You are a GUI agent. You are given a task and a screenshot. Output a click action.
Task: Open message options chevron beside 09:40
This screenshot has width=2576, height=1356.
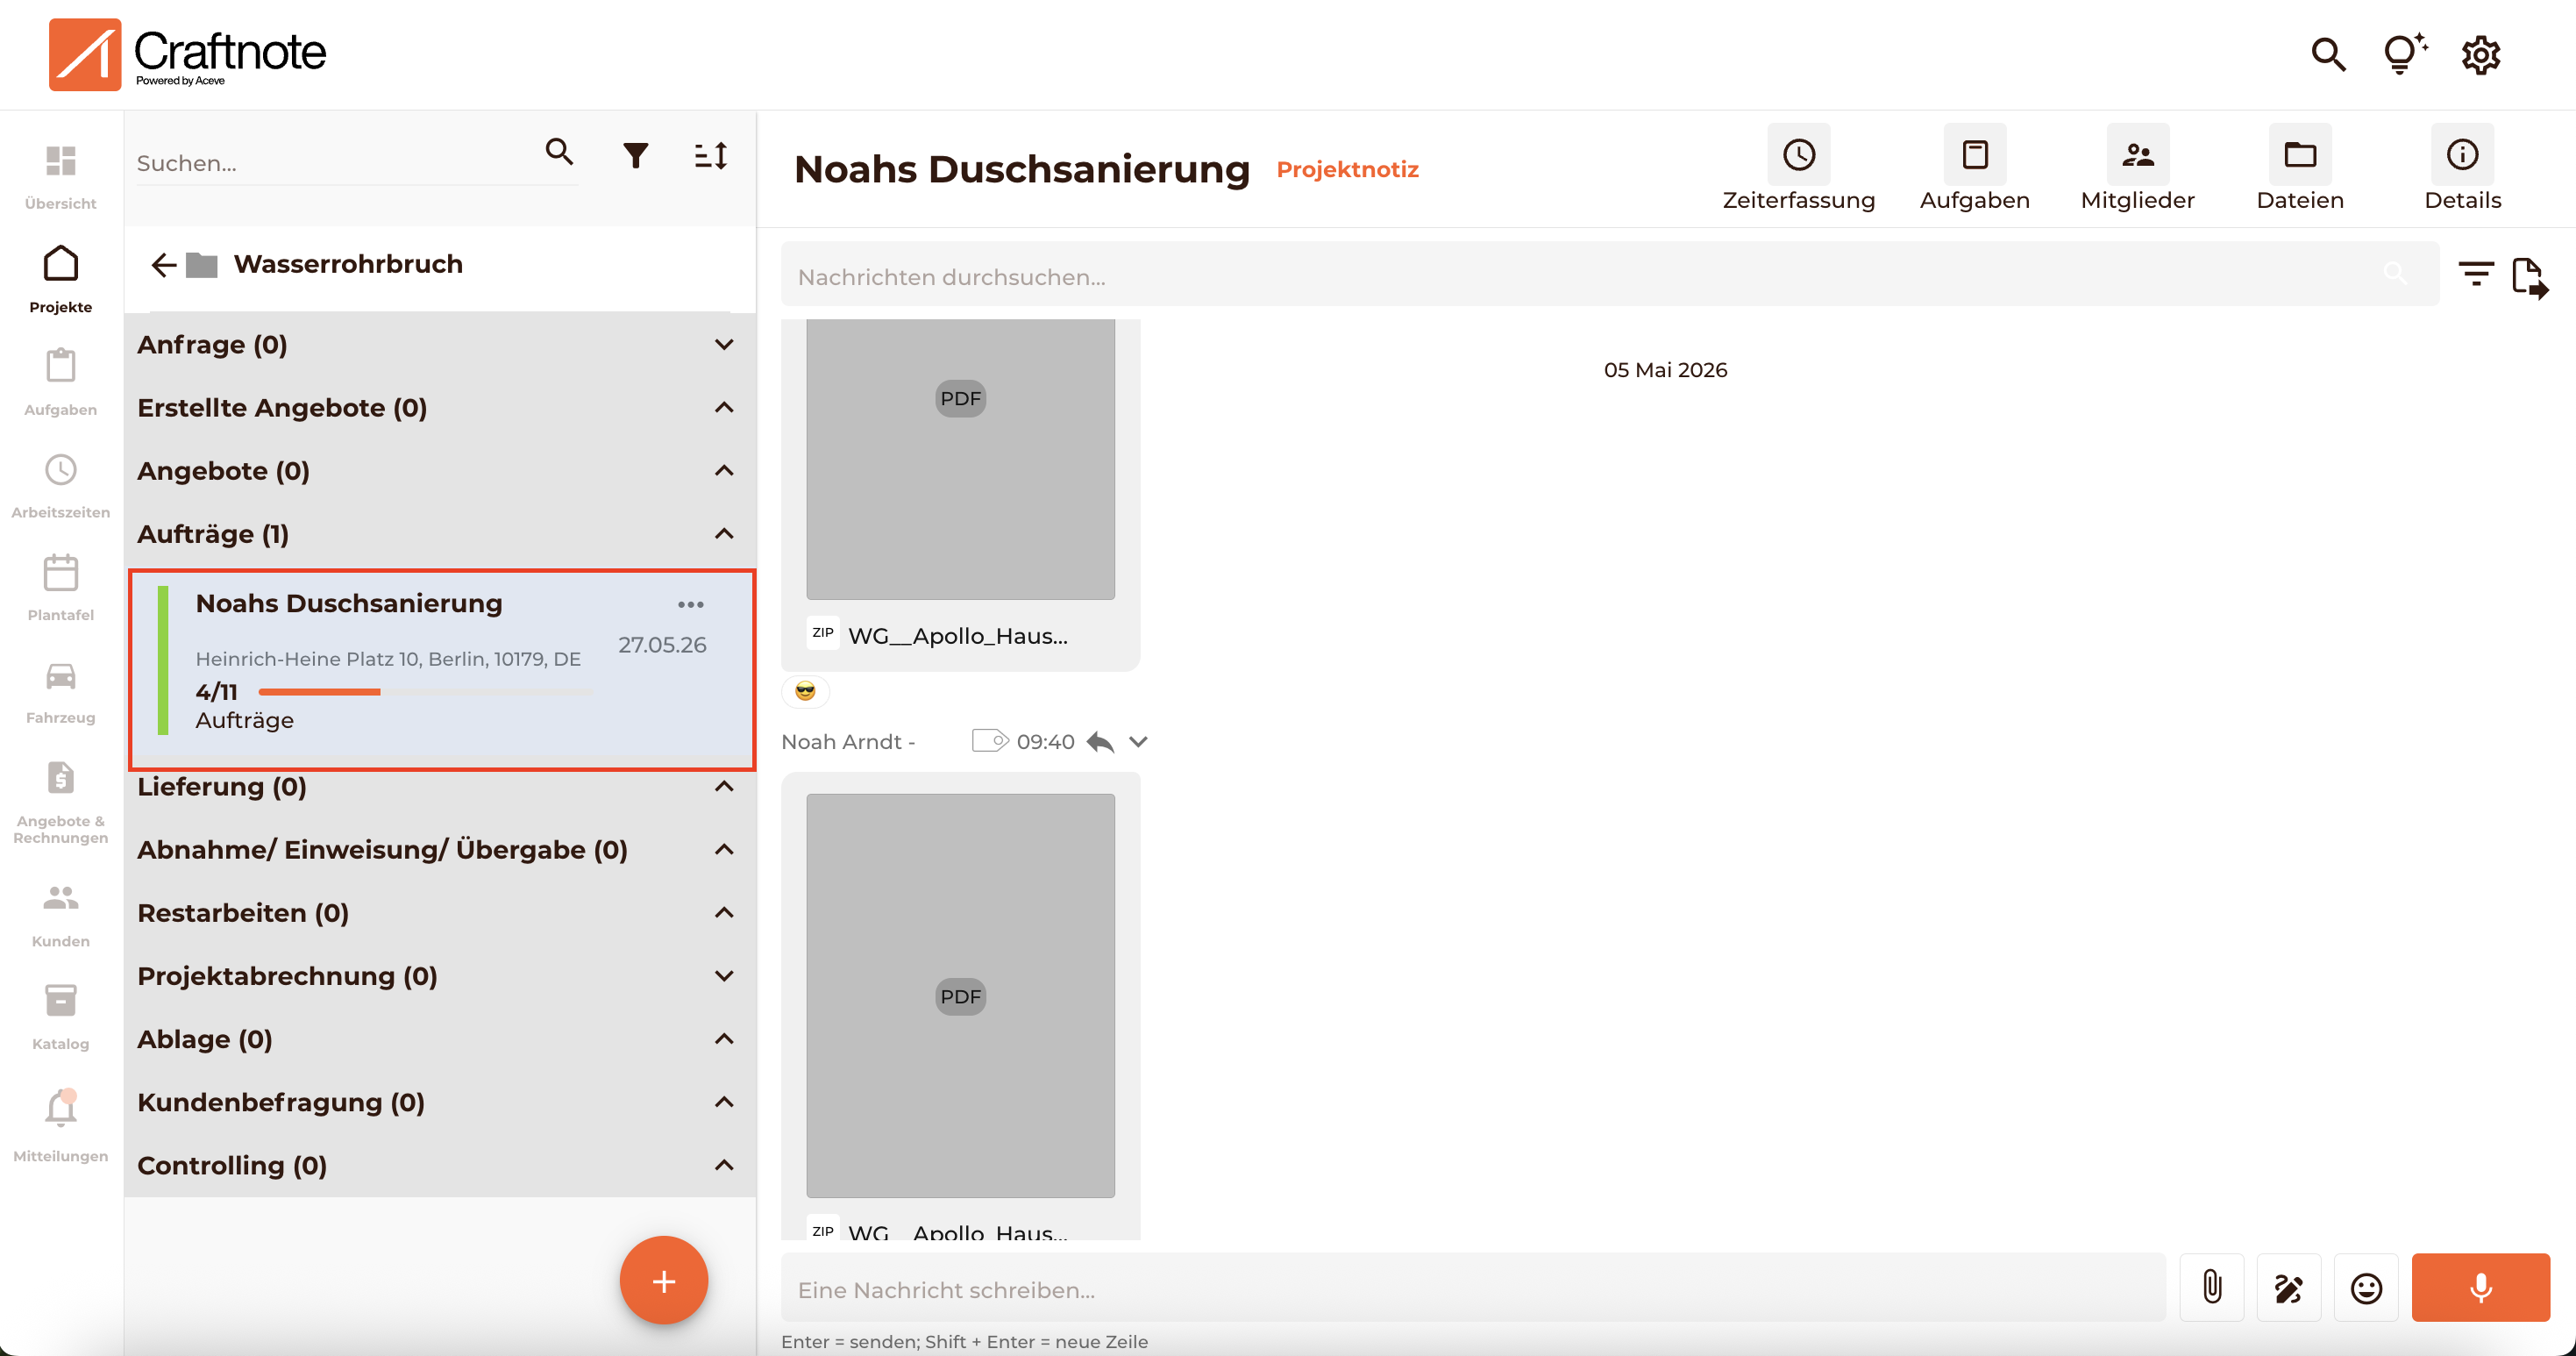click(x=1138, y=742)
